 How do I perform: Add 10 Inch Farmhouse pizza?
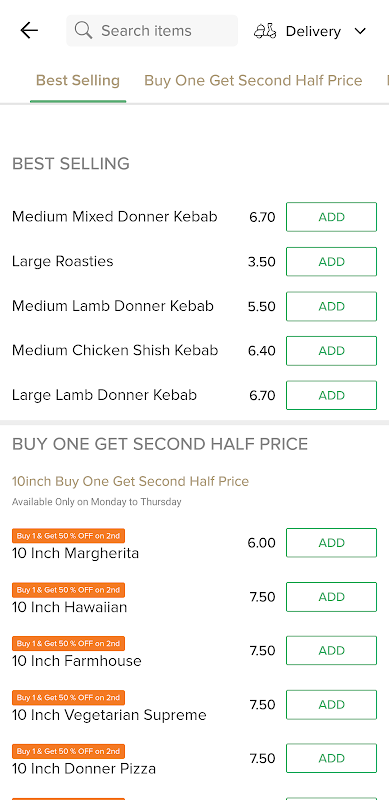331,651
